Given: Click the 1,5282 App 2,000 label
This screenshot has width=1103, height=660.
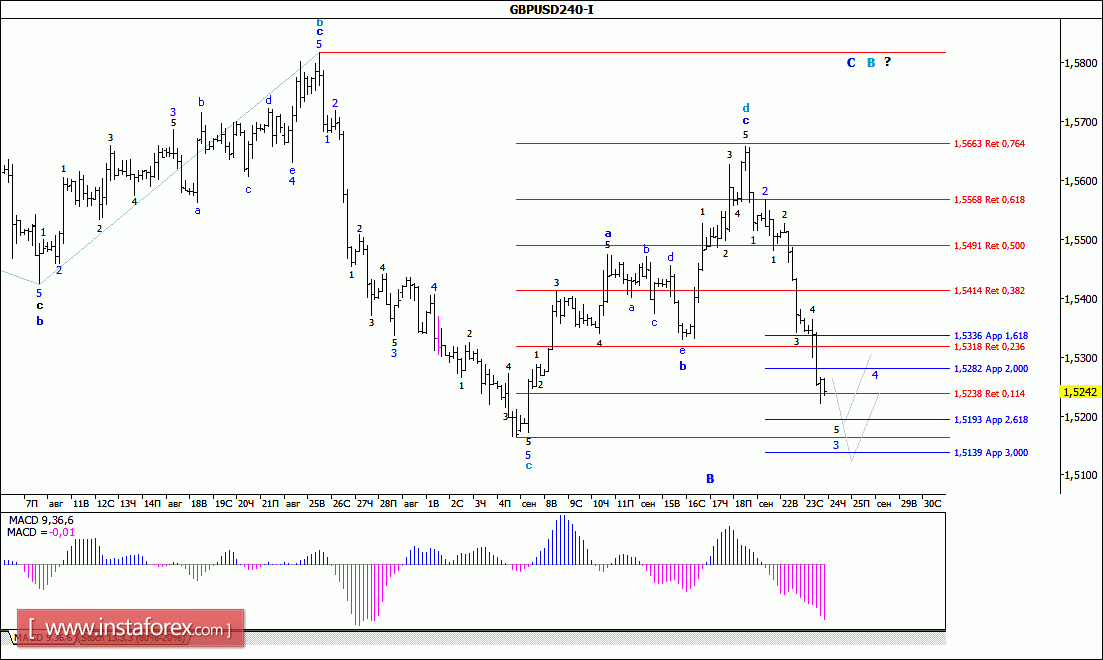Looking at the screenshot, I should 990,369.
